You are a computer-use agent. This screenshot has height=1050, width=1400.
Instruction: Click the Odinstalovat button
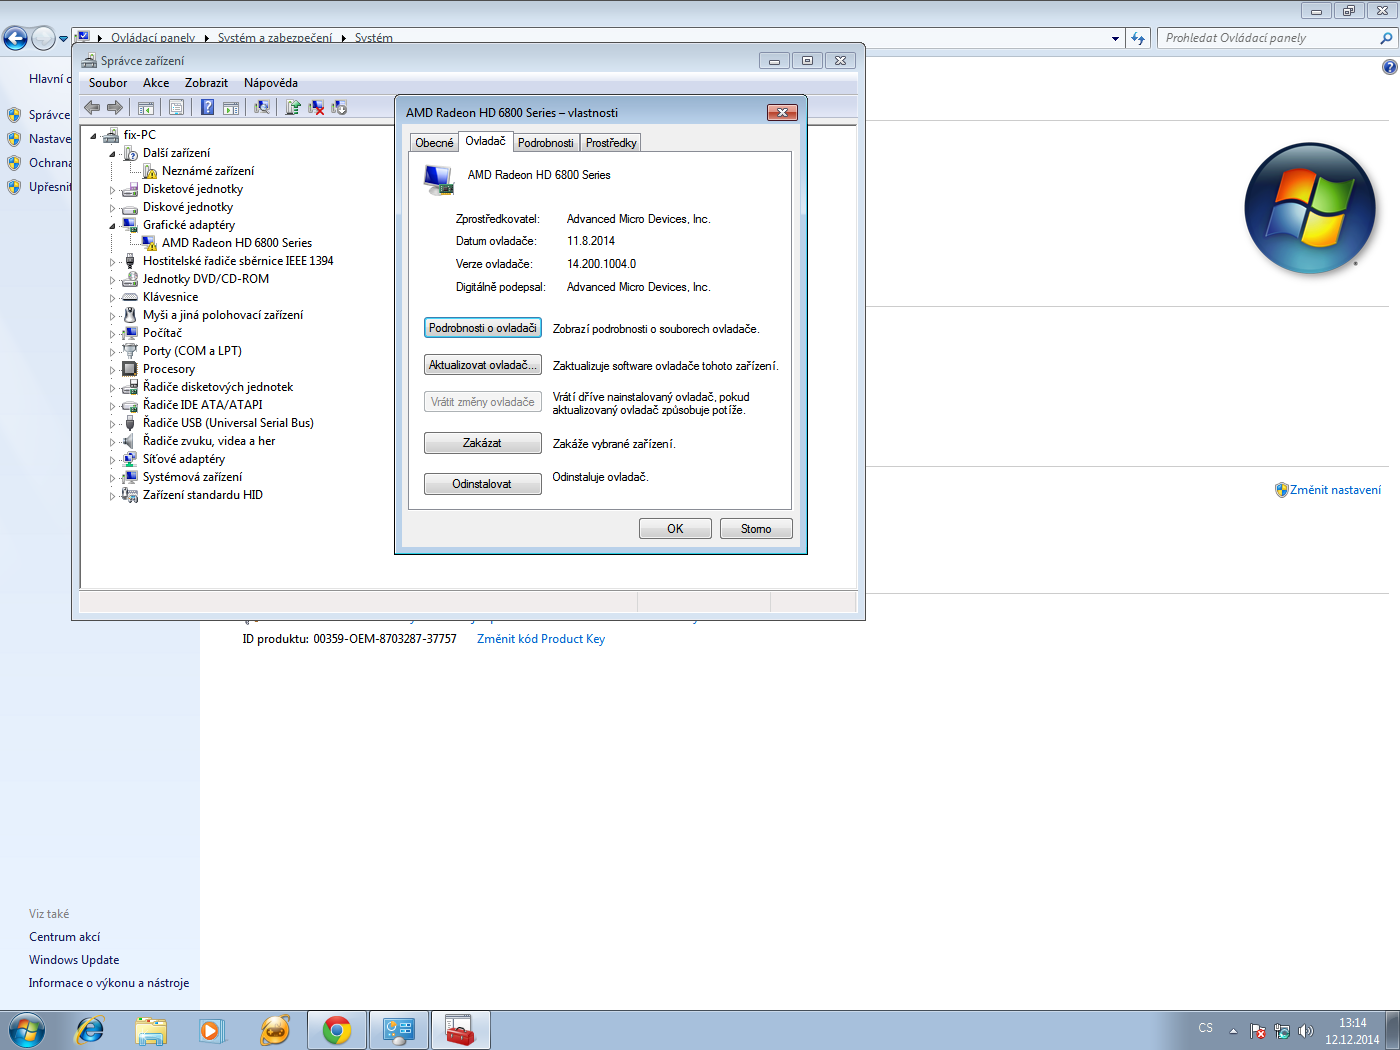483,484
